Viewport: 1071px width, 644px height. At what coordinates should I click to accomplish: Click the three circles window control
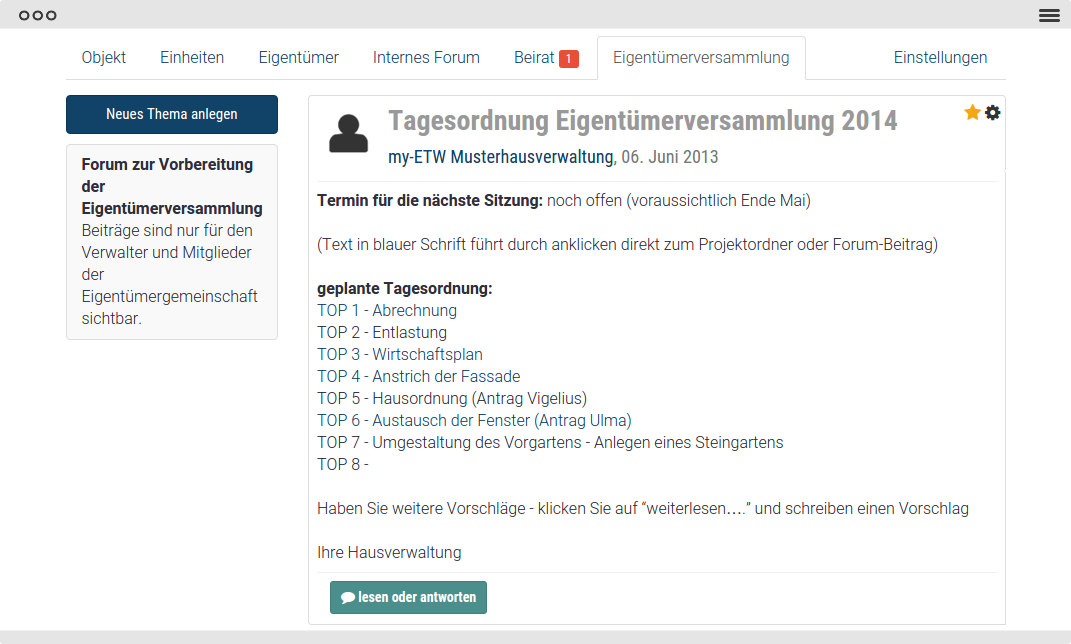click(37, 15)
